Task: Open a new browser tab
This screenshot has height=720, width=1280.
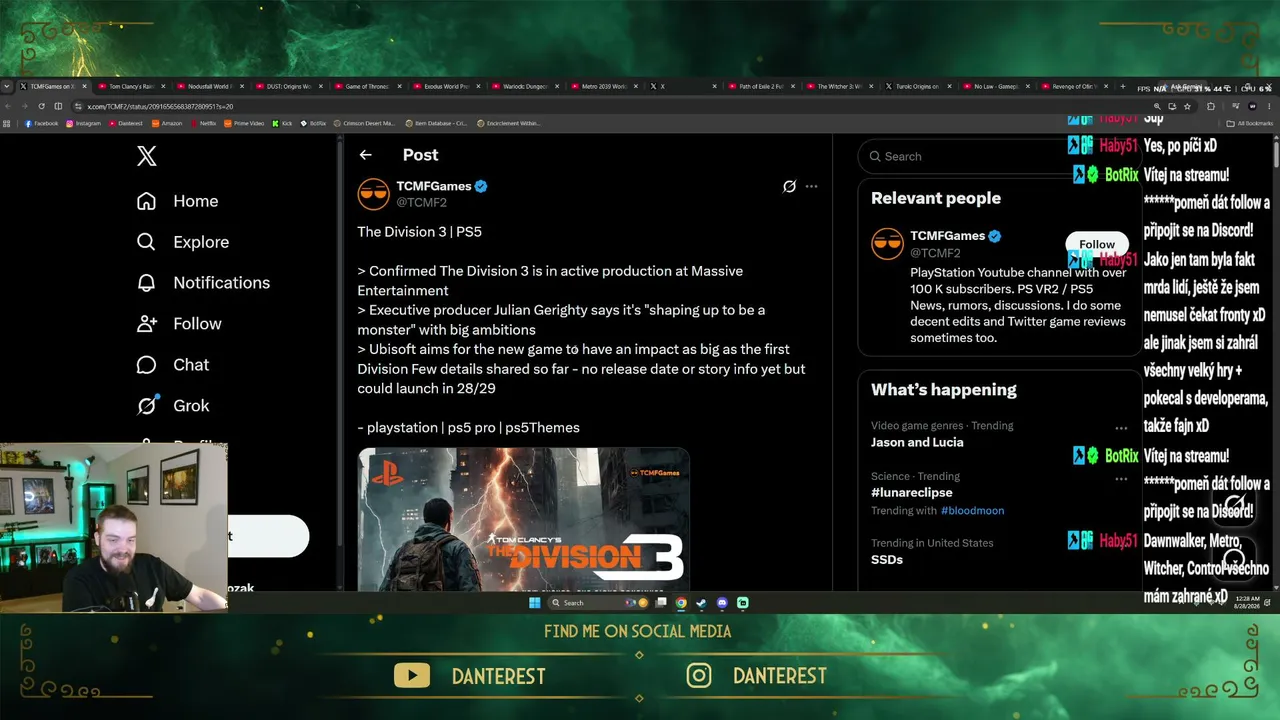Action: [x=1122, y=87]
